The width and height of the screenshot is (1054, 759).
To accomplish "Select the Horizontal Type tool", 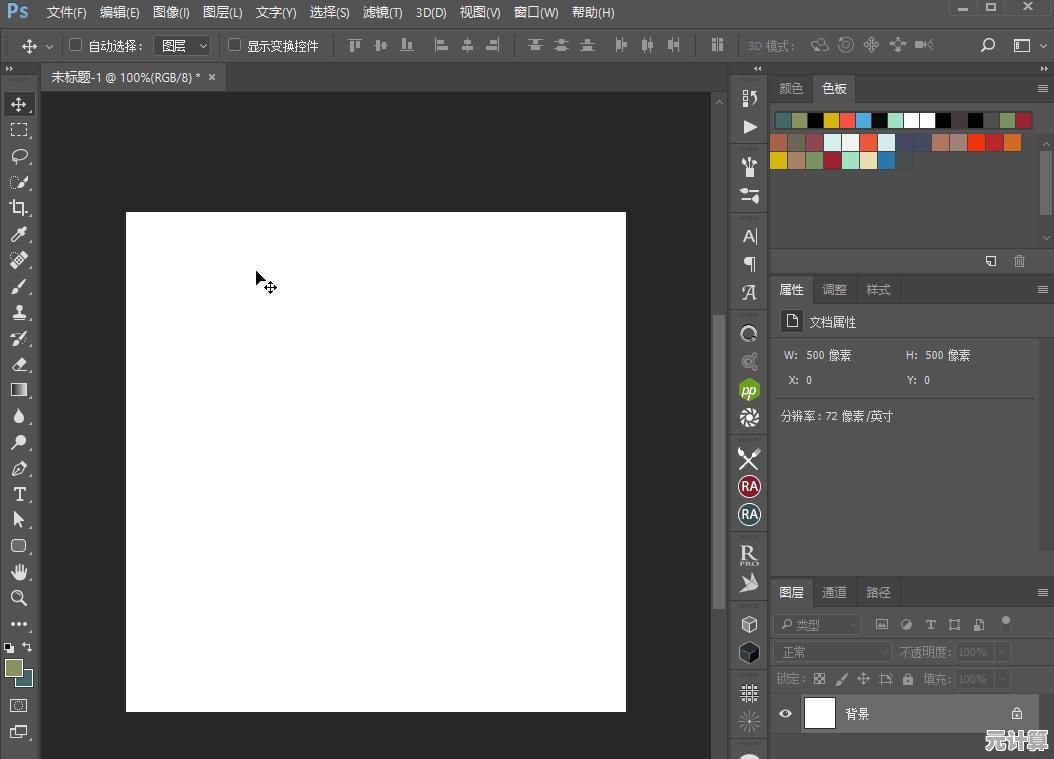I will (19, 494).
